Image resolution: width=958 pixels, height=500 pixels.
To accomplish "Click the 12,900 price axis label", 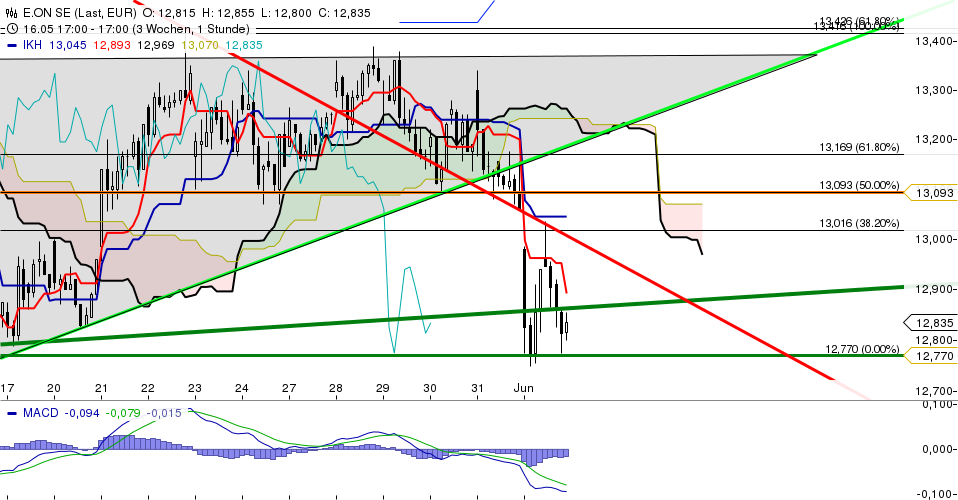I will 935,289.
